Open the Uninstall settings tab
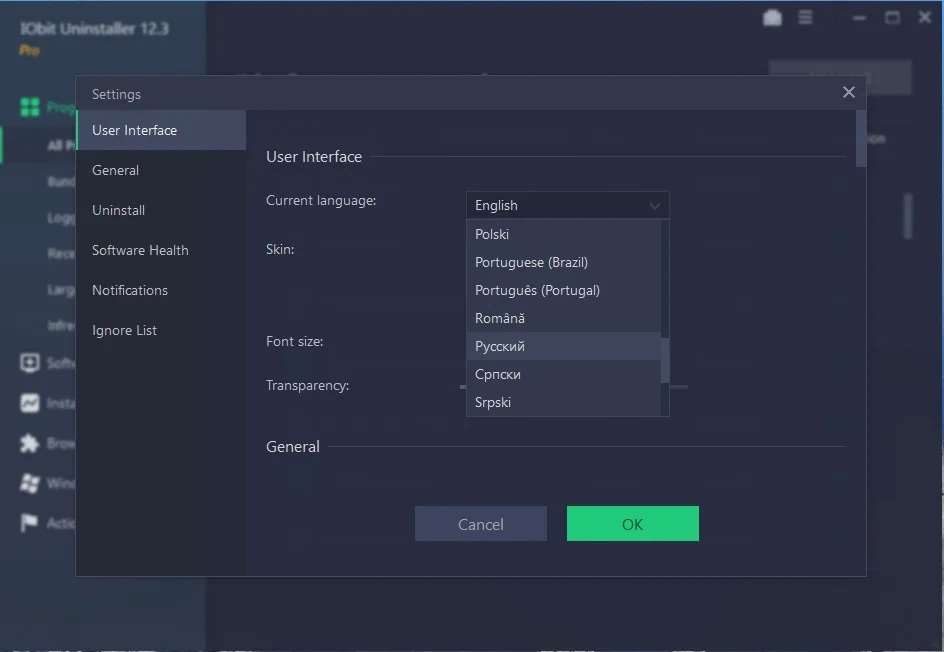944x652 pixels. pyautogui.click(x=161, y=210)
